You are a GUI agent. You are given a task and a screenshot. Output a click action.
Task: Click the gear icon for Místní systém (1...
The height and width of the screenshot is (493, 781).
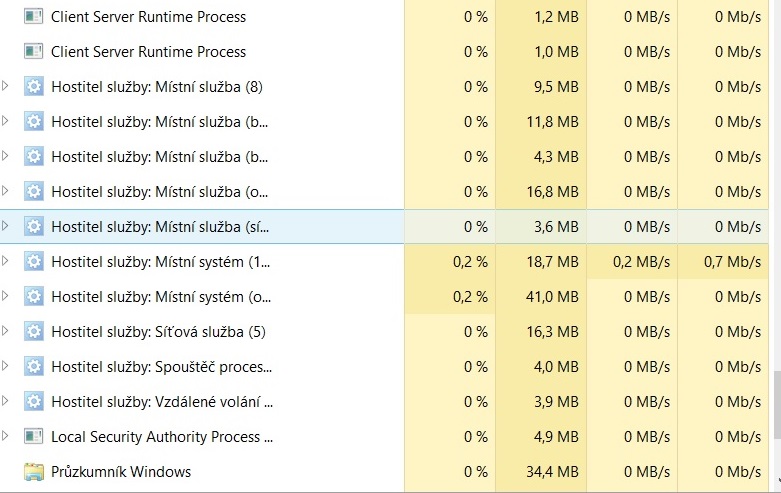[34, 262]
